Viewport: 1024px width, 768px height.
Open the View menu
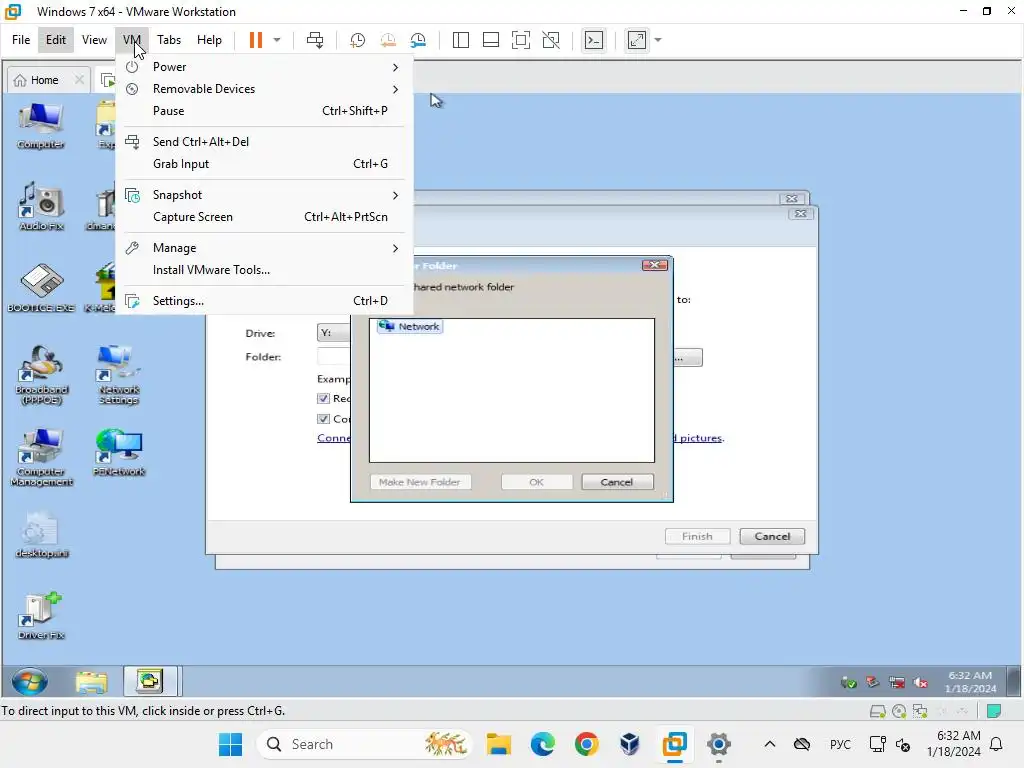[x=94, y=40]
